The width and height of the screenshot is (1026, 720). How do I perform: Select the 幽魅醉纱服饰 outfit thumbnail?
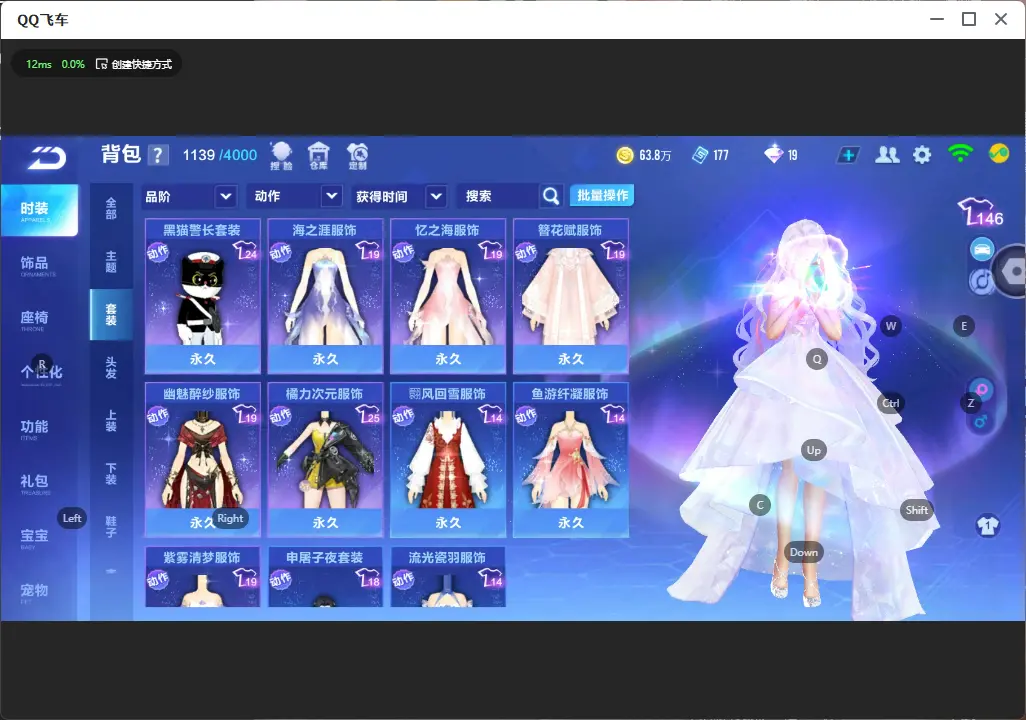pos(203,459)
